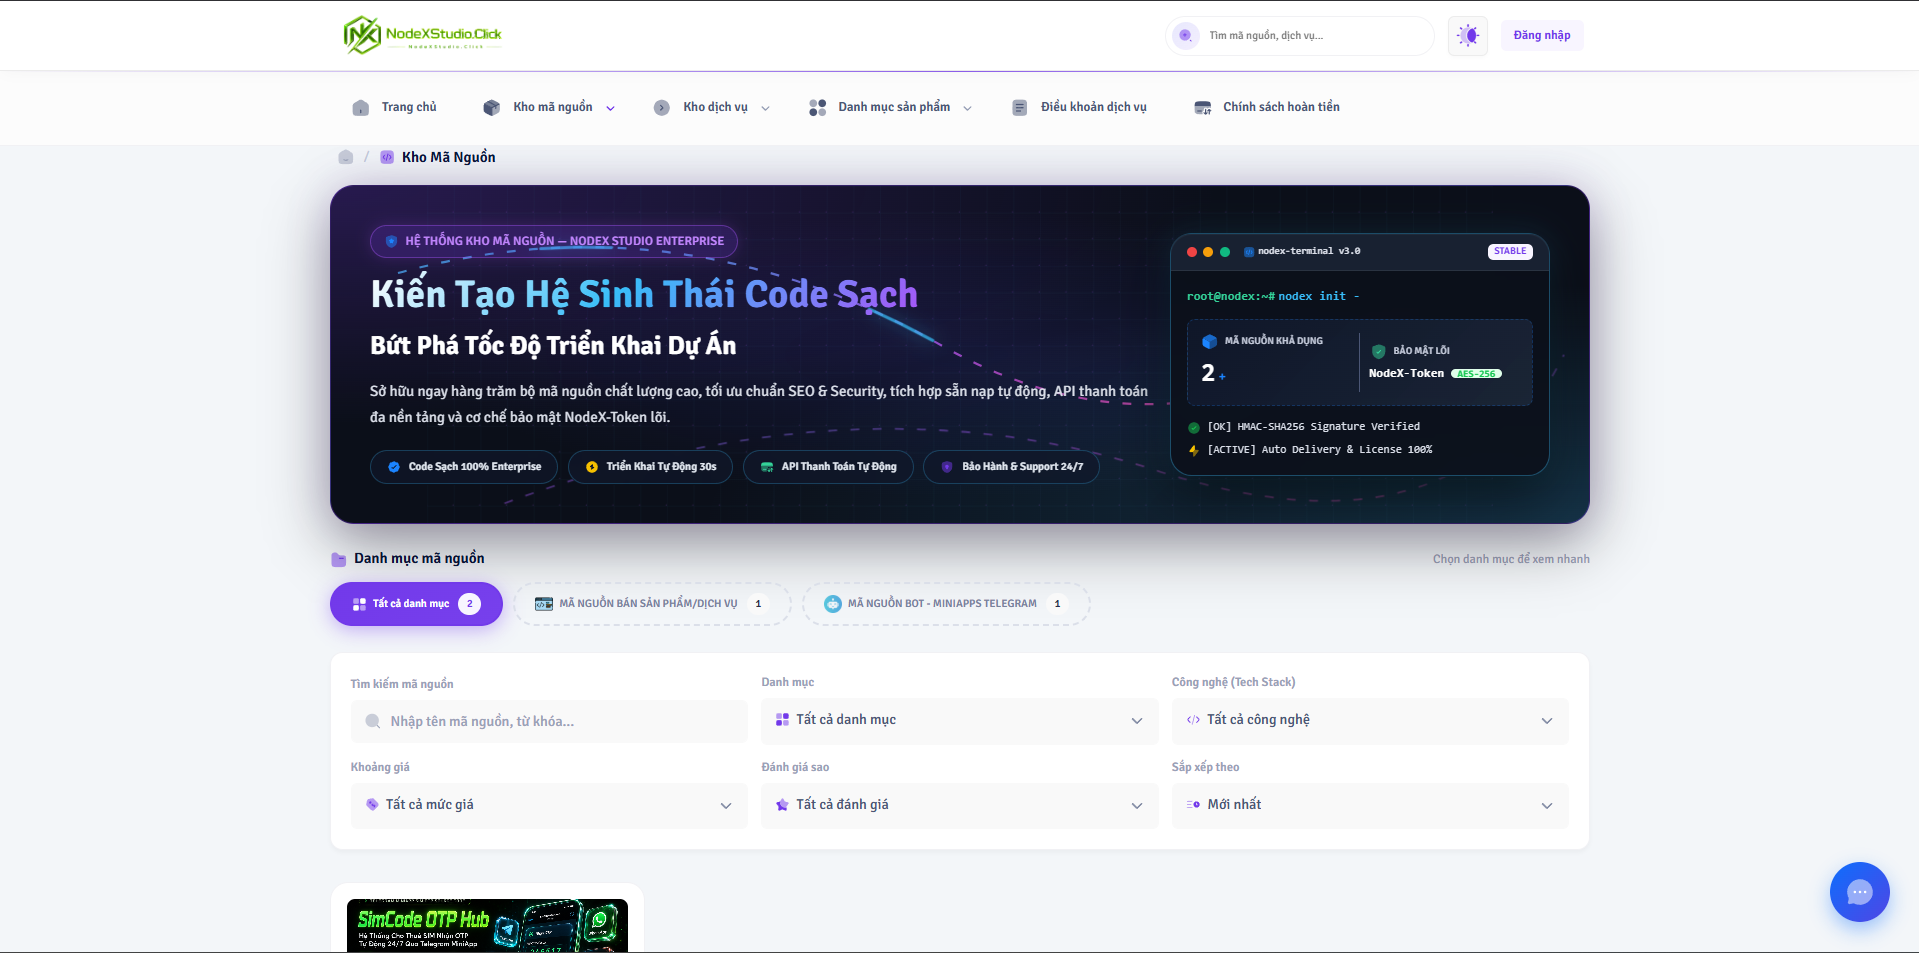Click the price tag icon in Khoảng giá
This screenshot has height=953, width=1919.
point(372,805)
